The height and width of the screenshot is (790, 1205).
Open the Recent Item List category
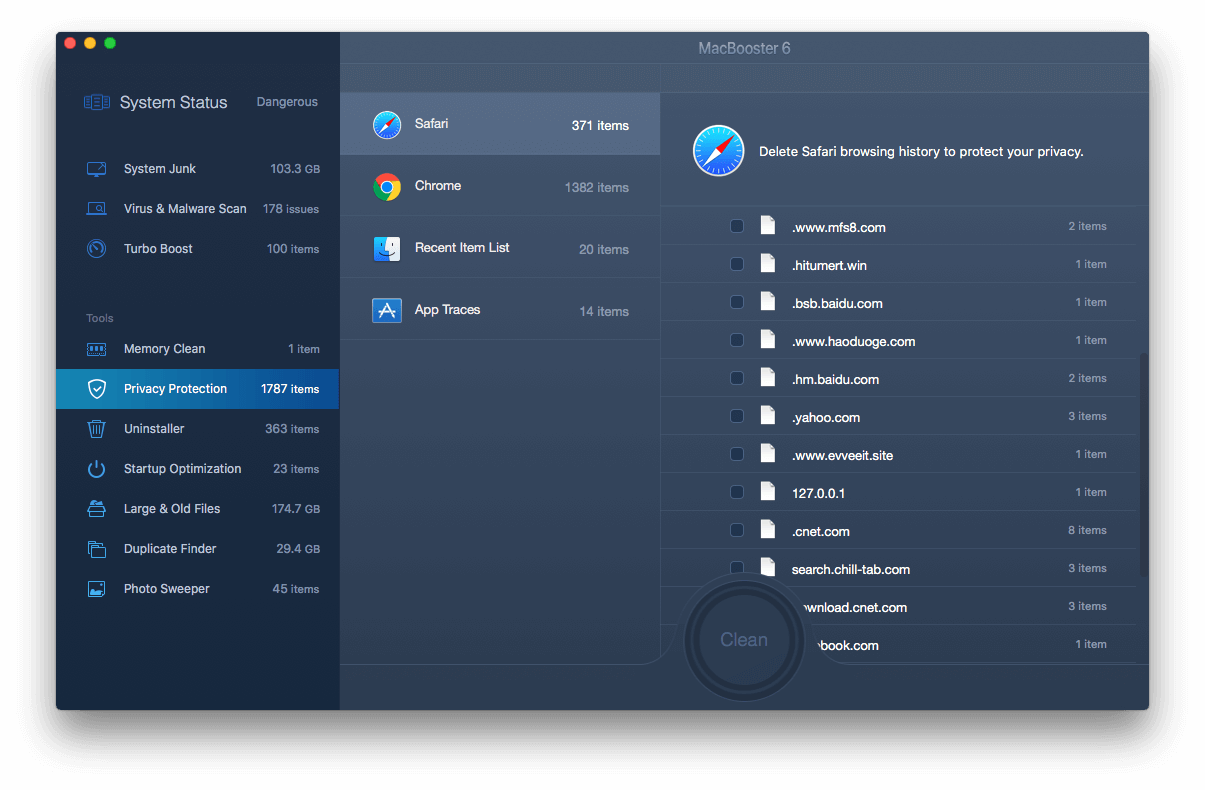[500, 248]
